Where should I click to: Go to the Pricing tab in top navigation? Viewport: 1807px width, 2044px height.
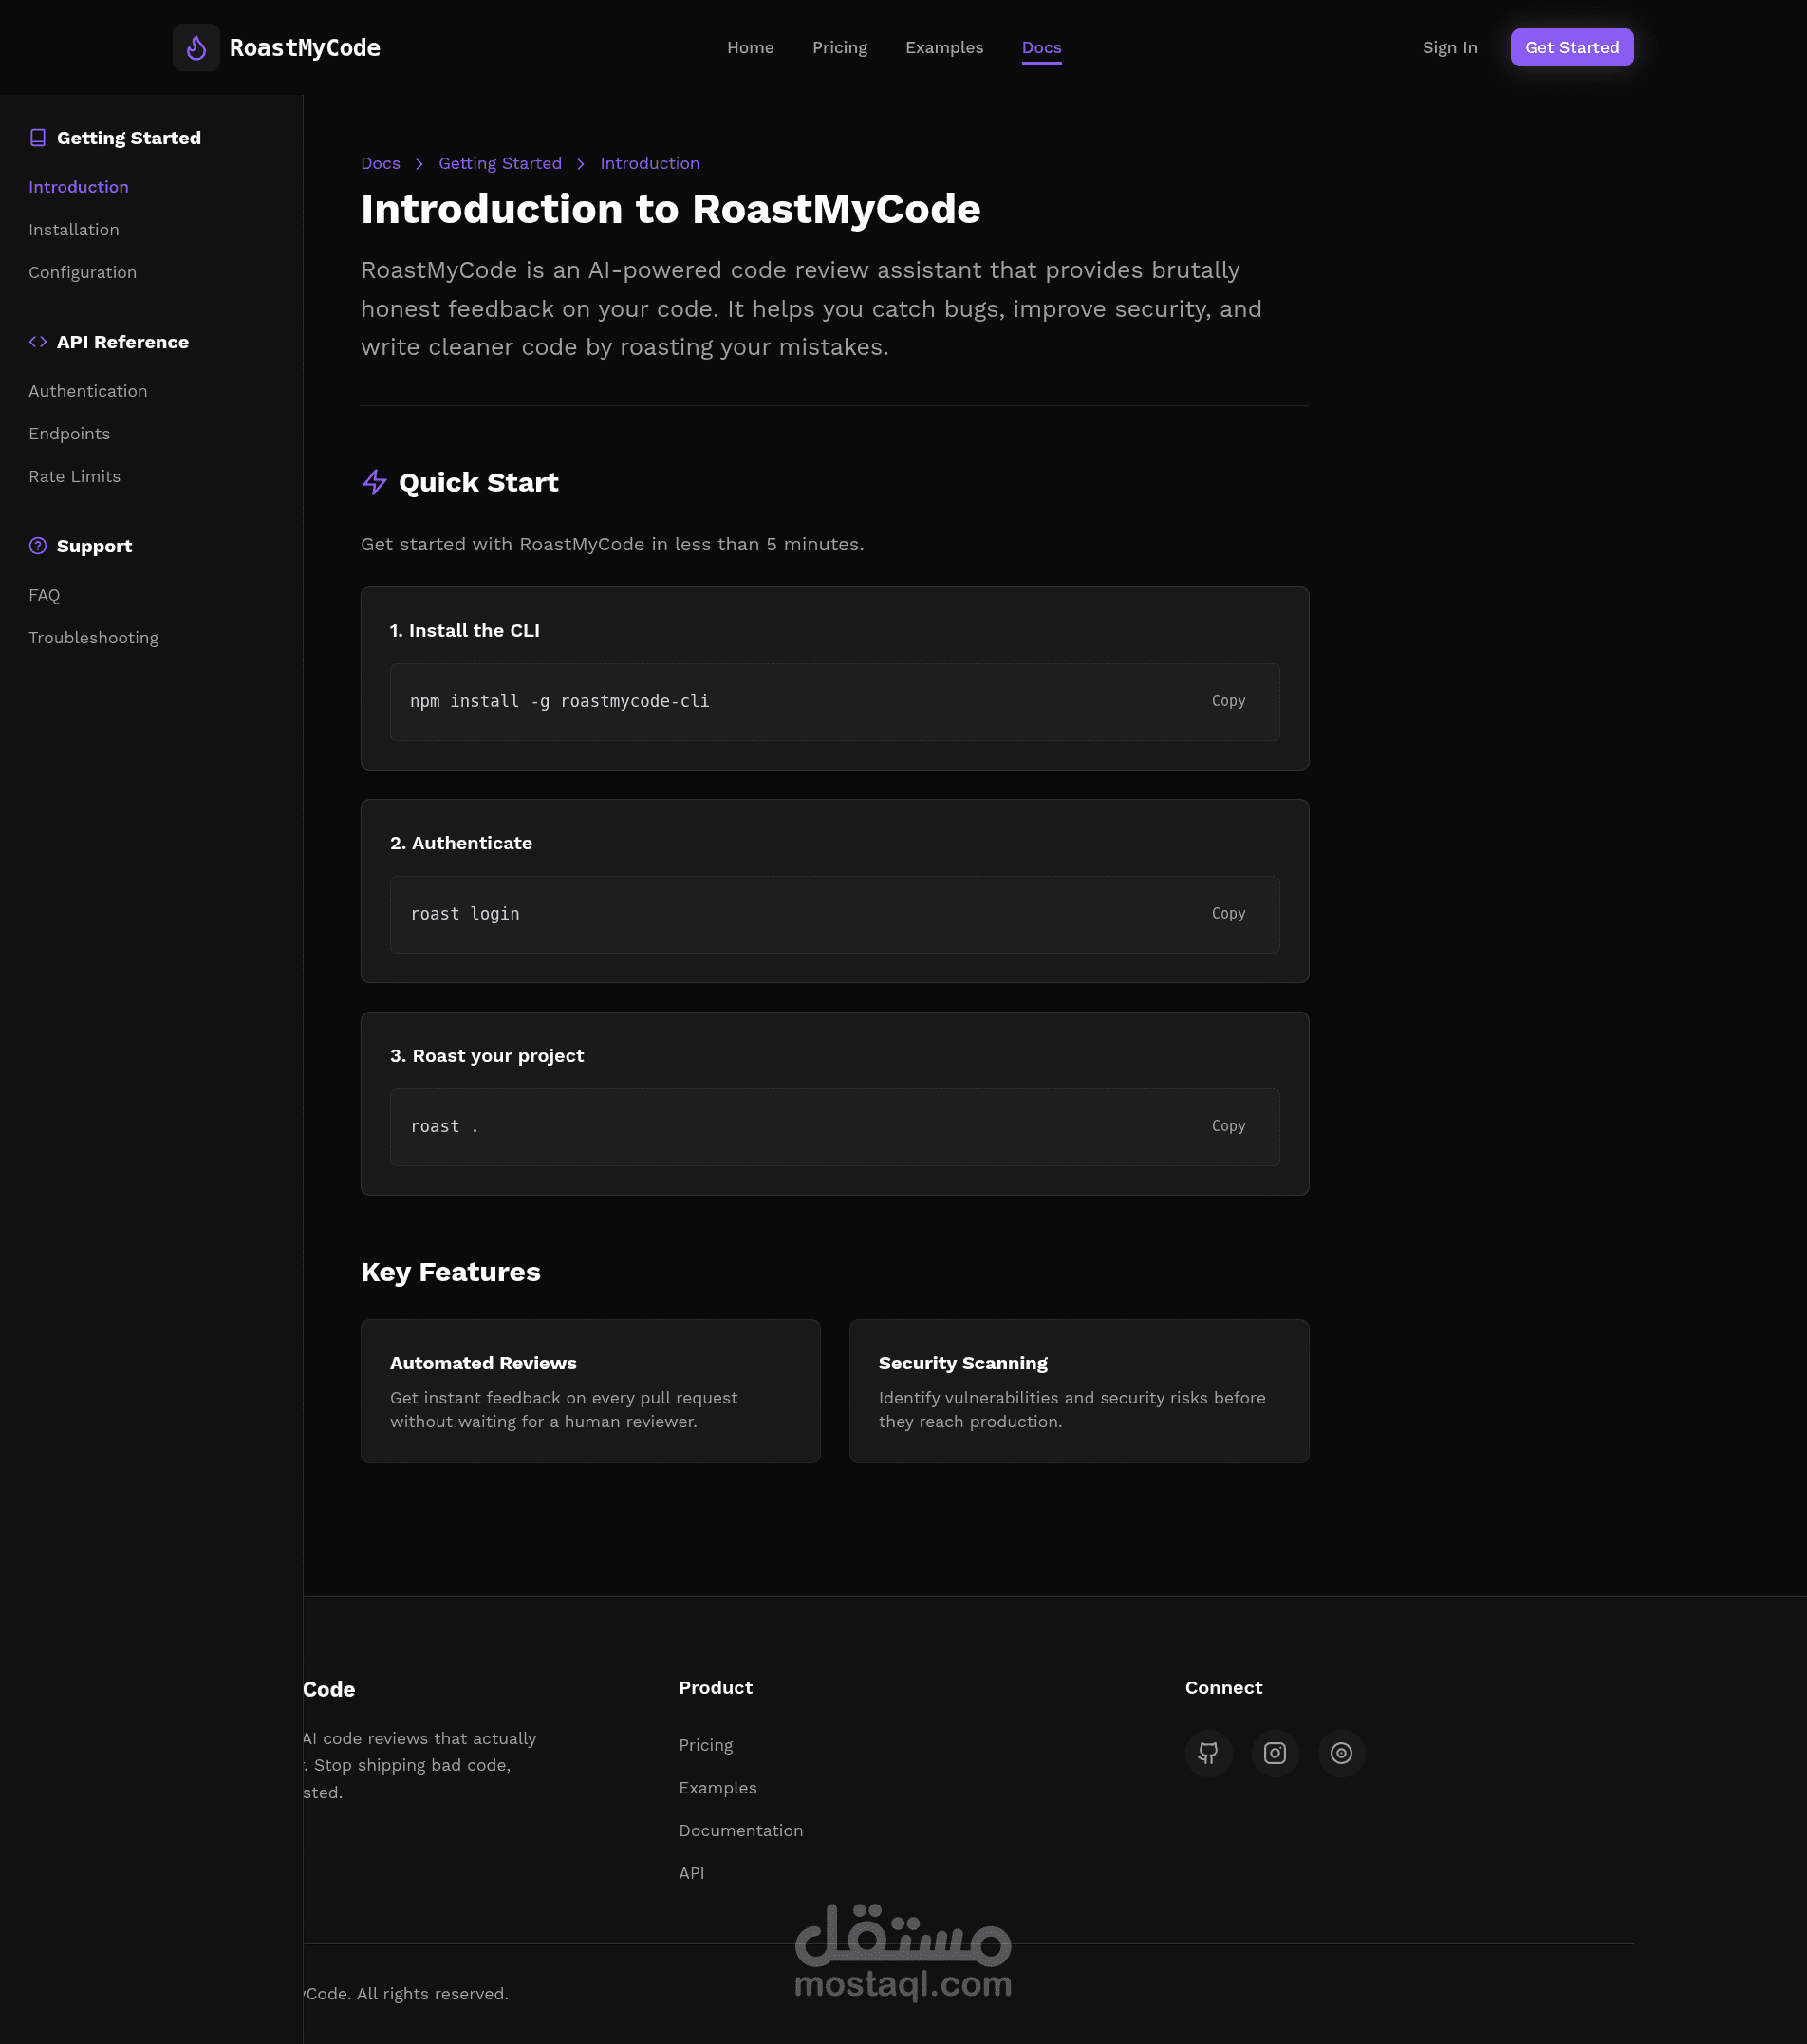tap(839, 48)
